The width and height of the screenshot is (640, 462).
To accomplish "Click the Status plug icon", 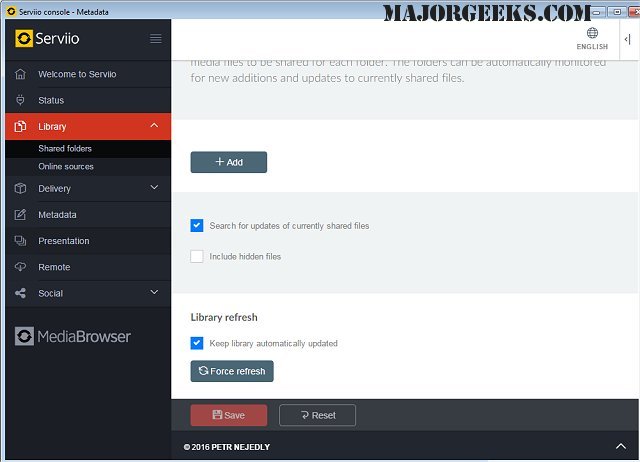I will pos(20,100).
